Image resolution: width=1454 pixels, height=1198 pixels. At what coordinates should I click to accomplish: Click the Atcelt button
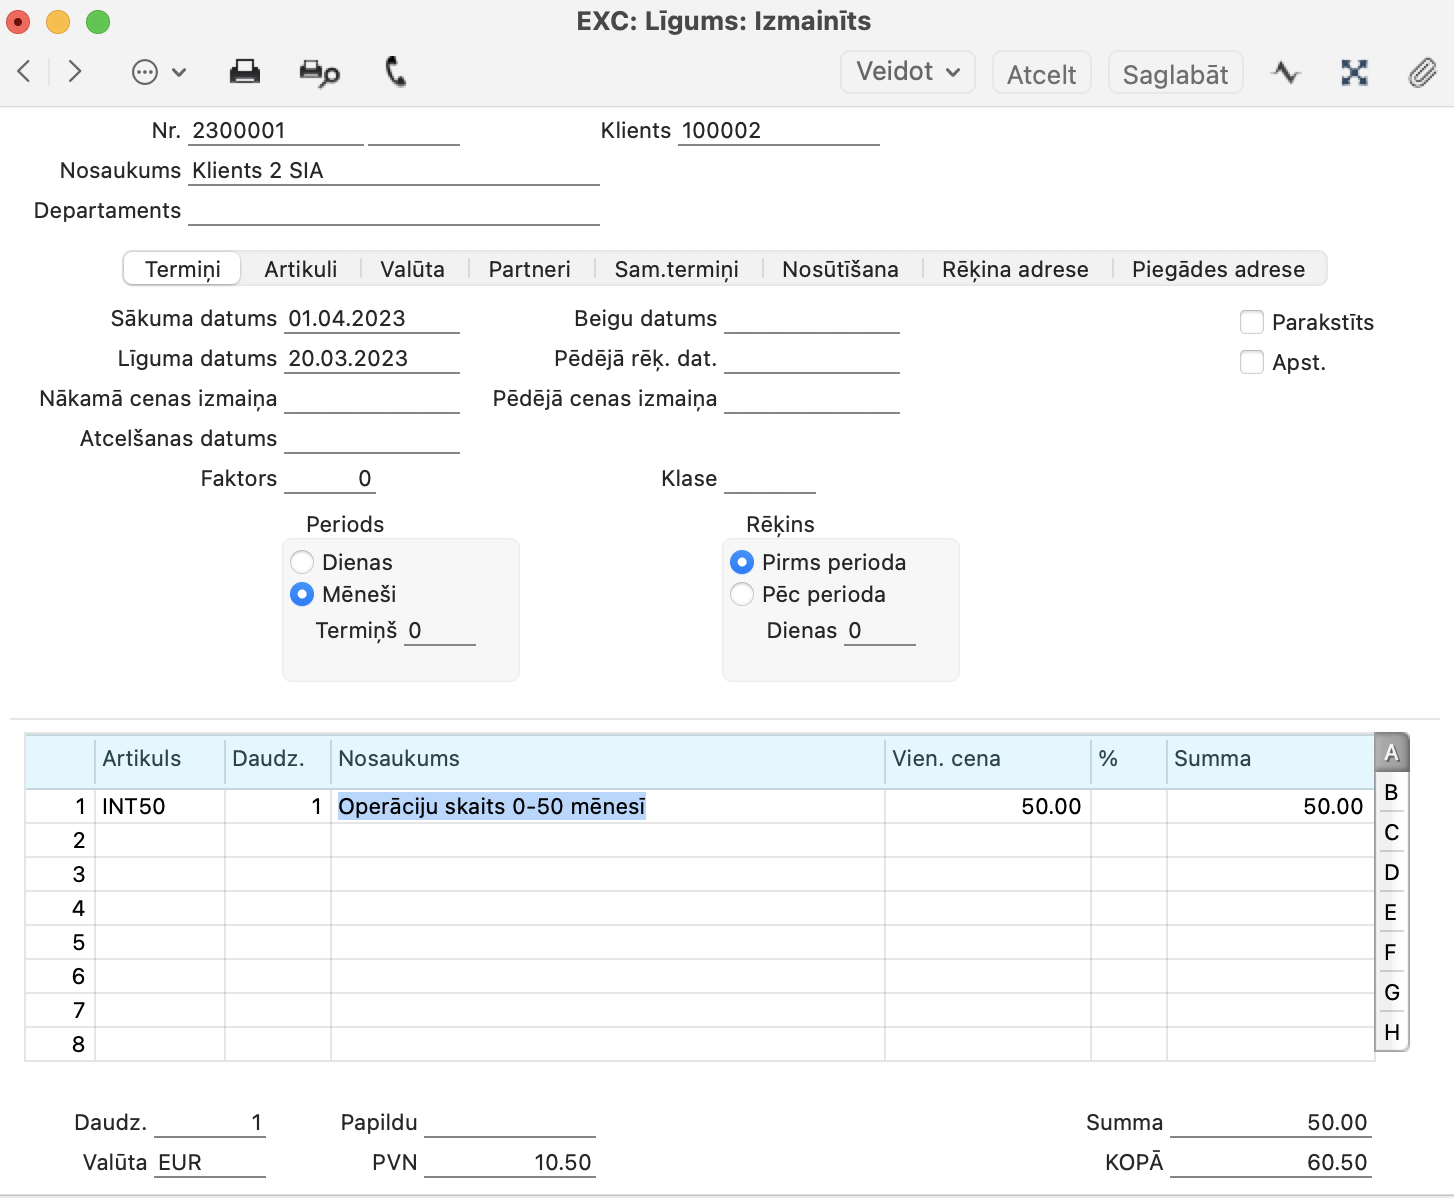[x=1041, y=74]
